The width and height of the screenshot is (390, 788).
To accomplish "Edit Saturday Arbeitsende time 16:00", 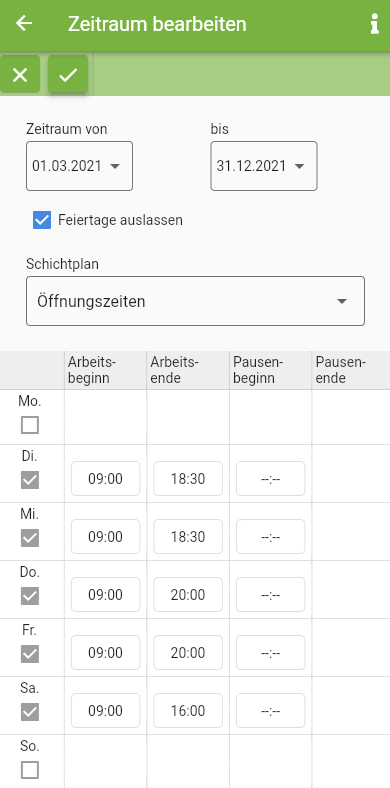I will [188, 711].
